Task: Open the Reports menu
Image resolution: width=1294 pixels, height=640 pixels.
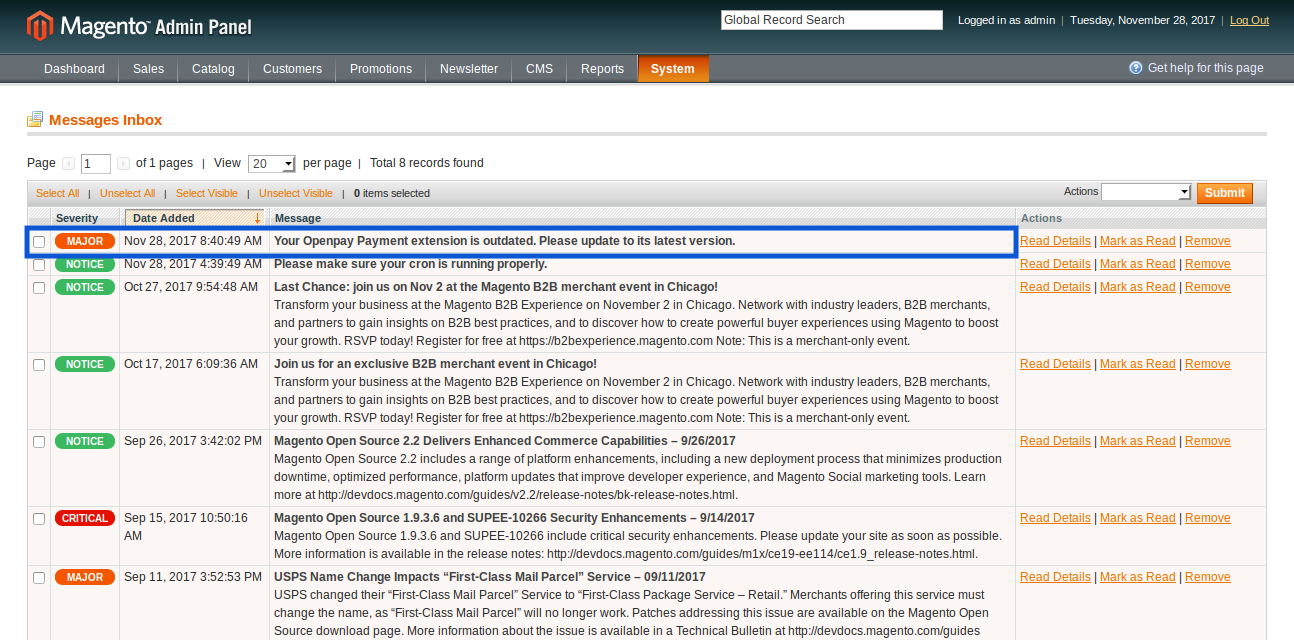Action: 602,69
